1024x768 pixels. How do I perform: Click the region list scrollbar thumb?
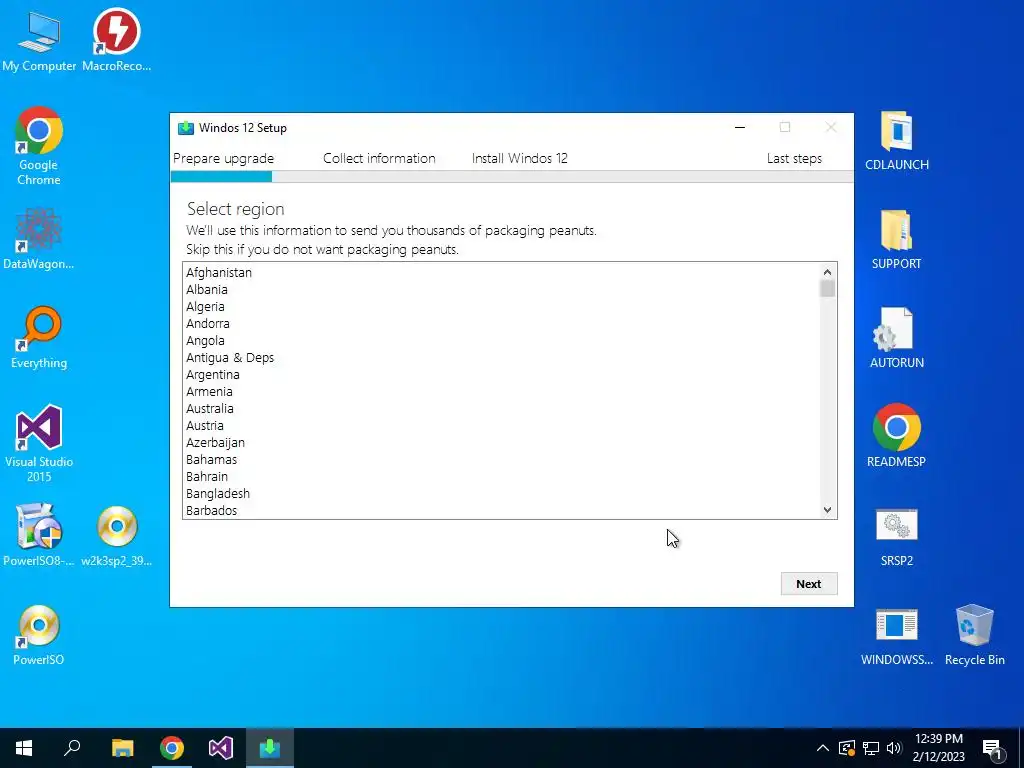point(827,289)
